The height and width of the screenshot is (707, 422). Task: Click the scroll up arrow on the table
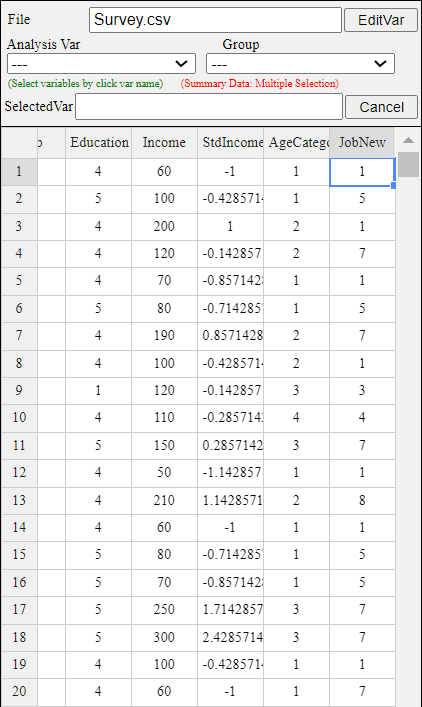click(x=408, y=141)
